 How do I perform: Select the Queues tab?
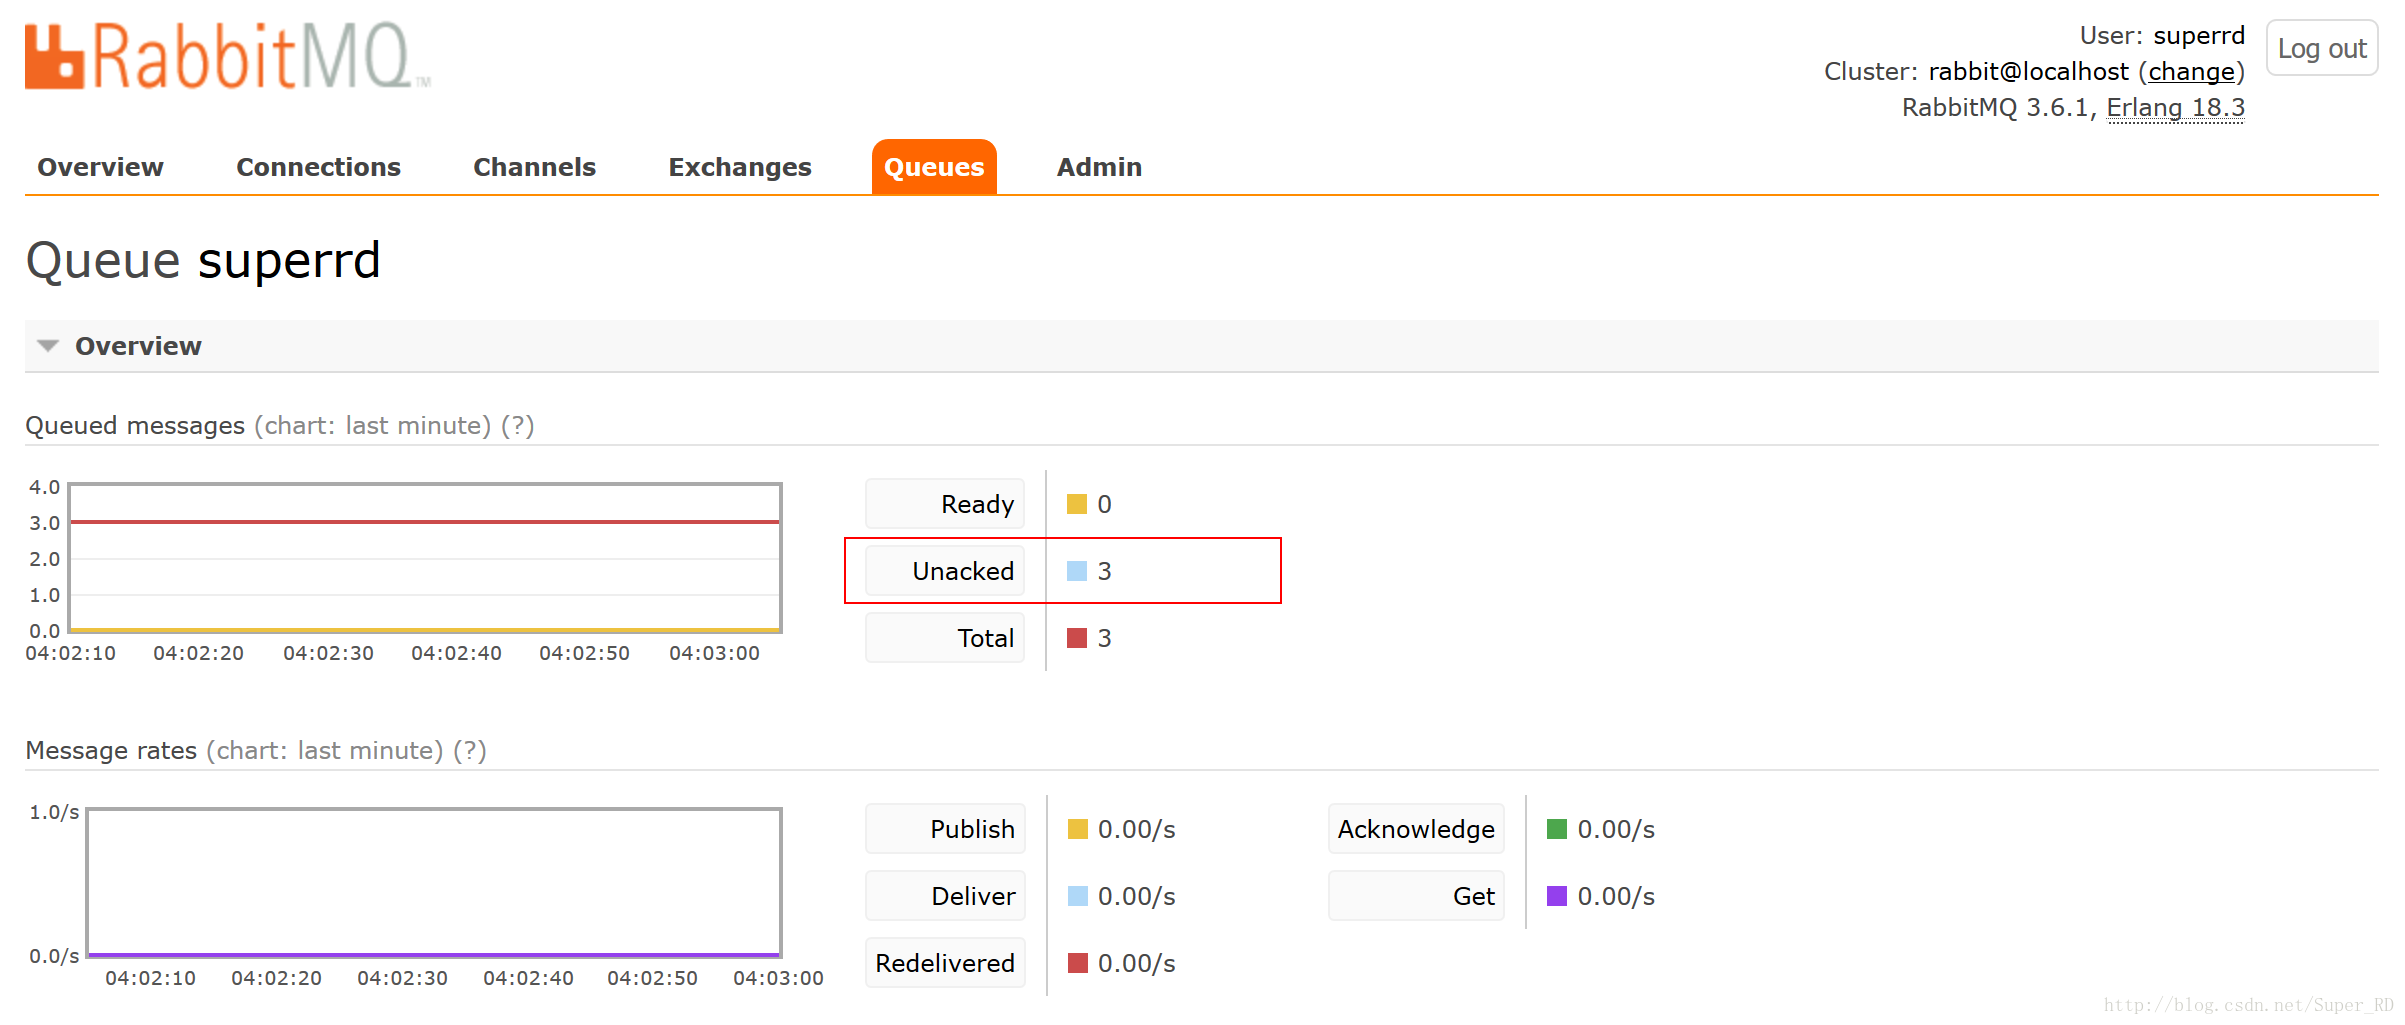tap(934, 167)
